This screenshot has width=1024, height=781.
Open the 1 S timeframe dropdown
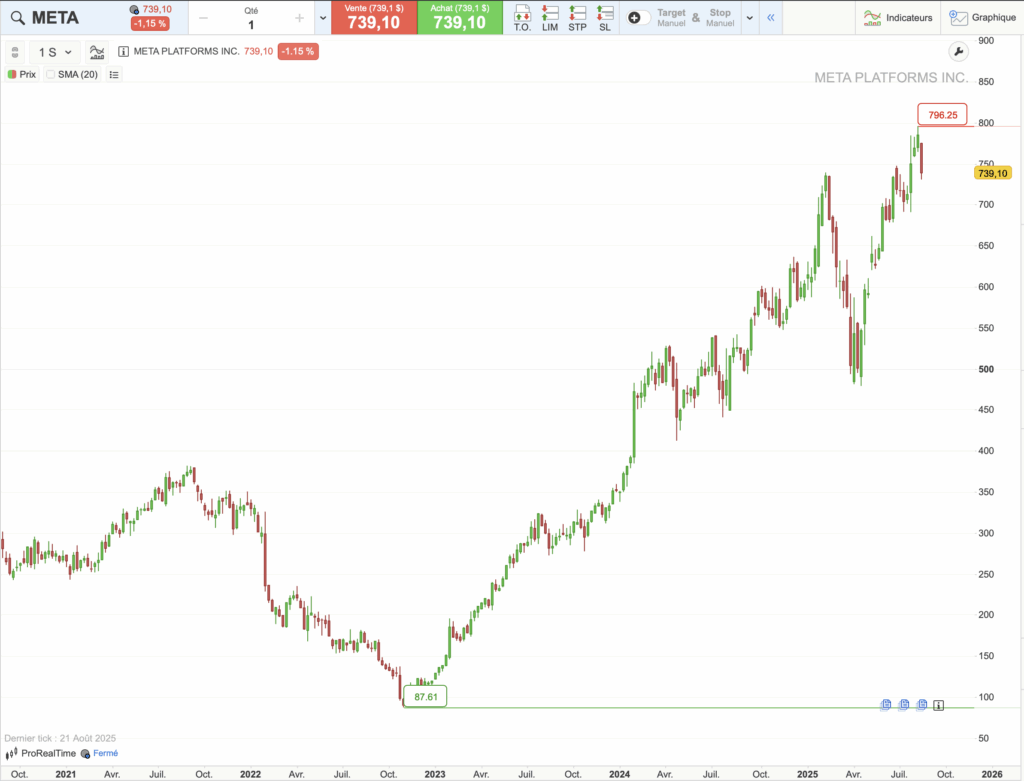pyautogui.click(x=55, y=52)
